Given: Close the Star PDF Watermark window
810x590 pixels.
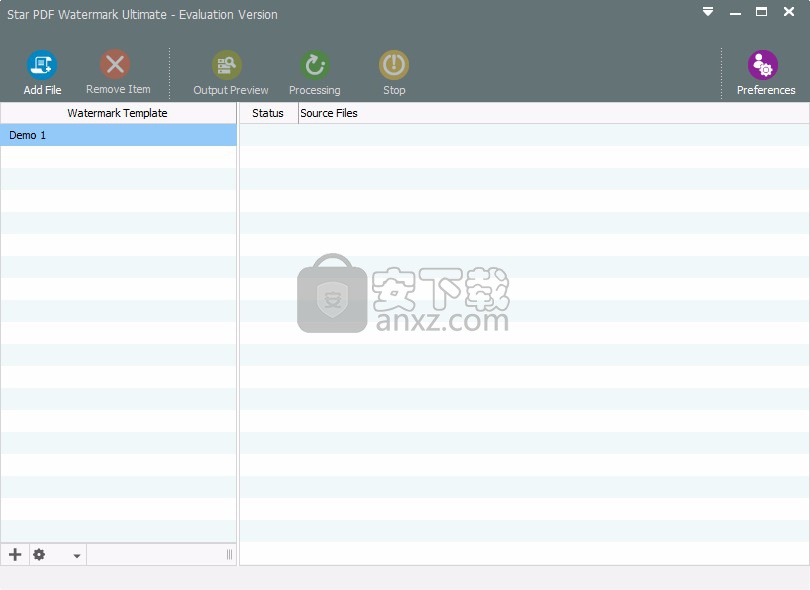Looking at the screenshot, I should [789, 11].
